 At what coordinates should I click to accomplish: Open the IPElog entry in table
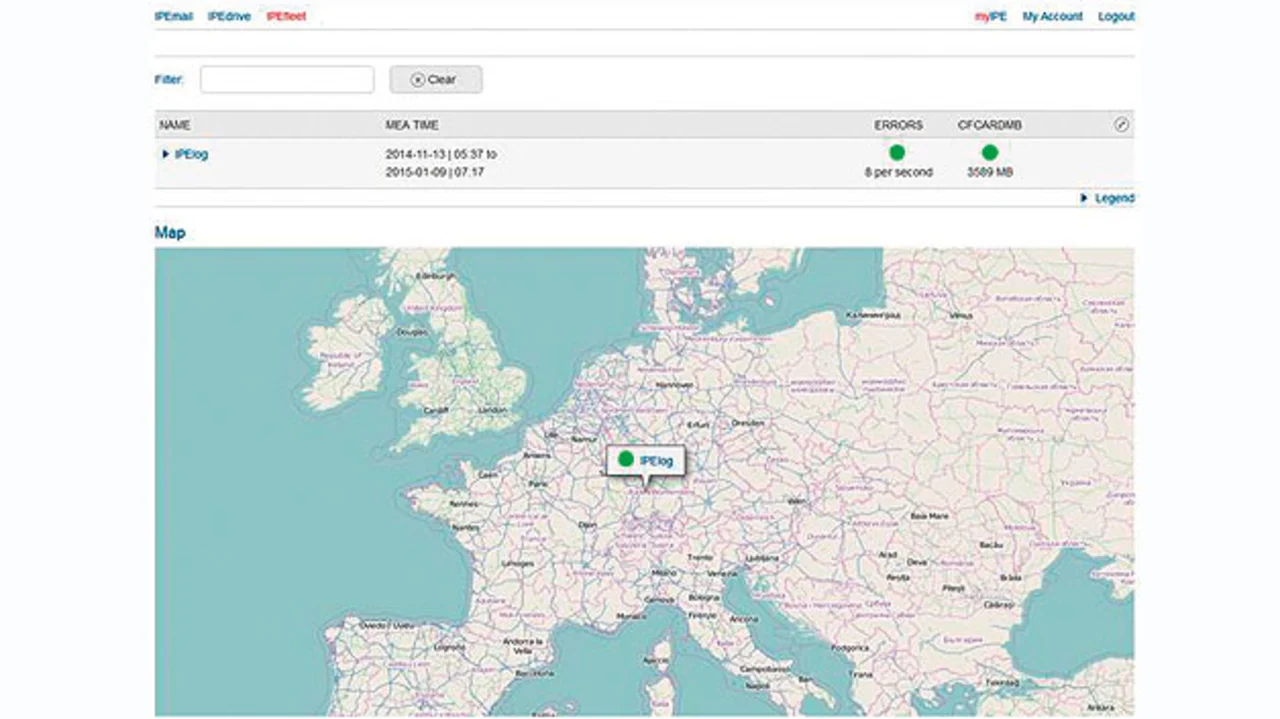(191, 154)
